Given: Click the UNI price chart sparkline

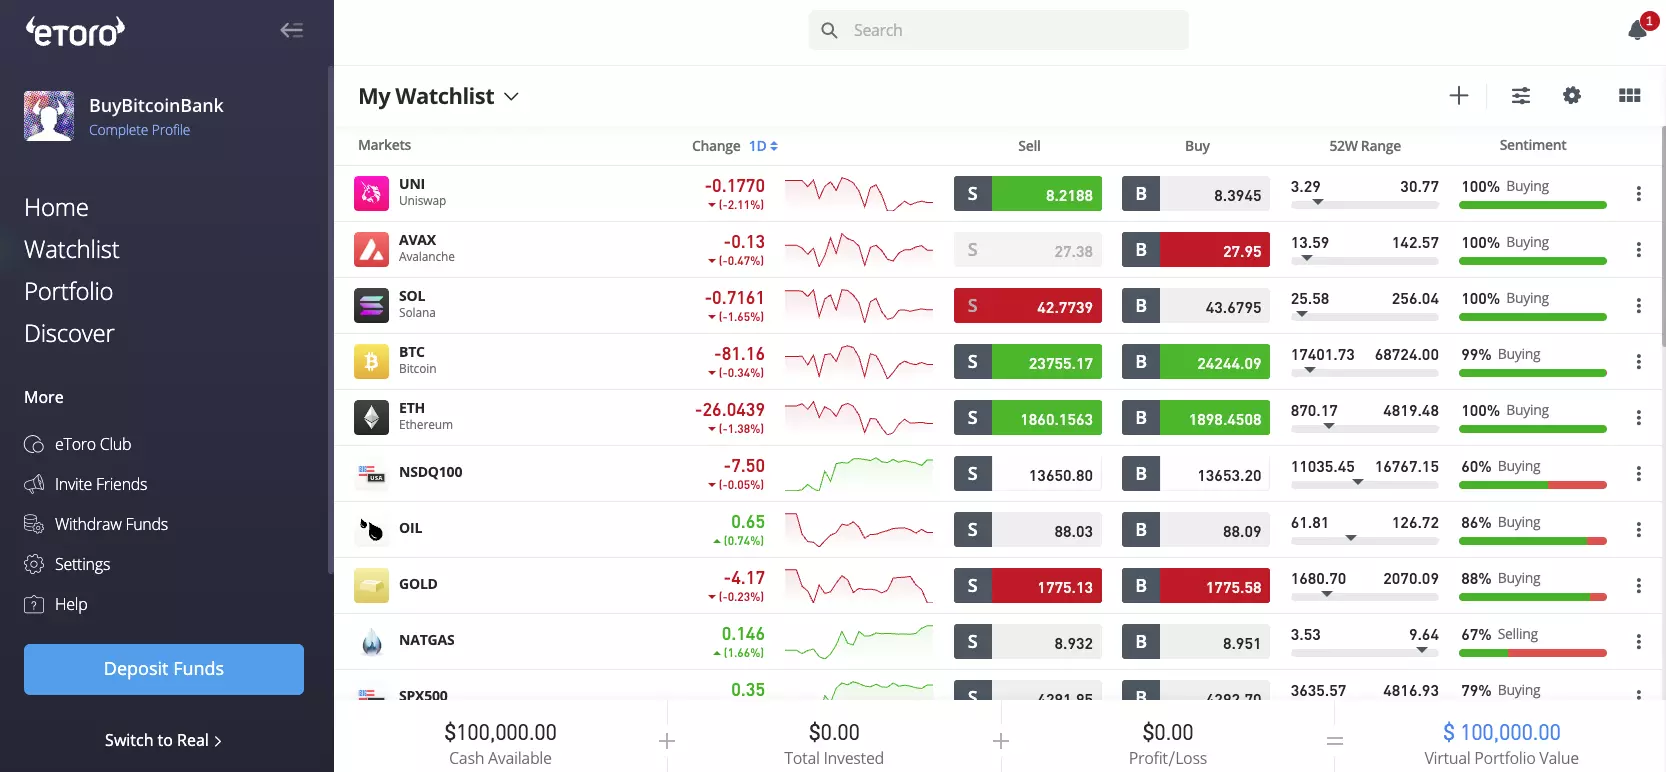Looking at the screenshot, I should 859,194.
